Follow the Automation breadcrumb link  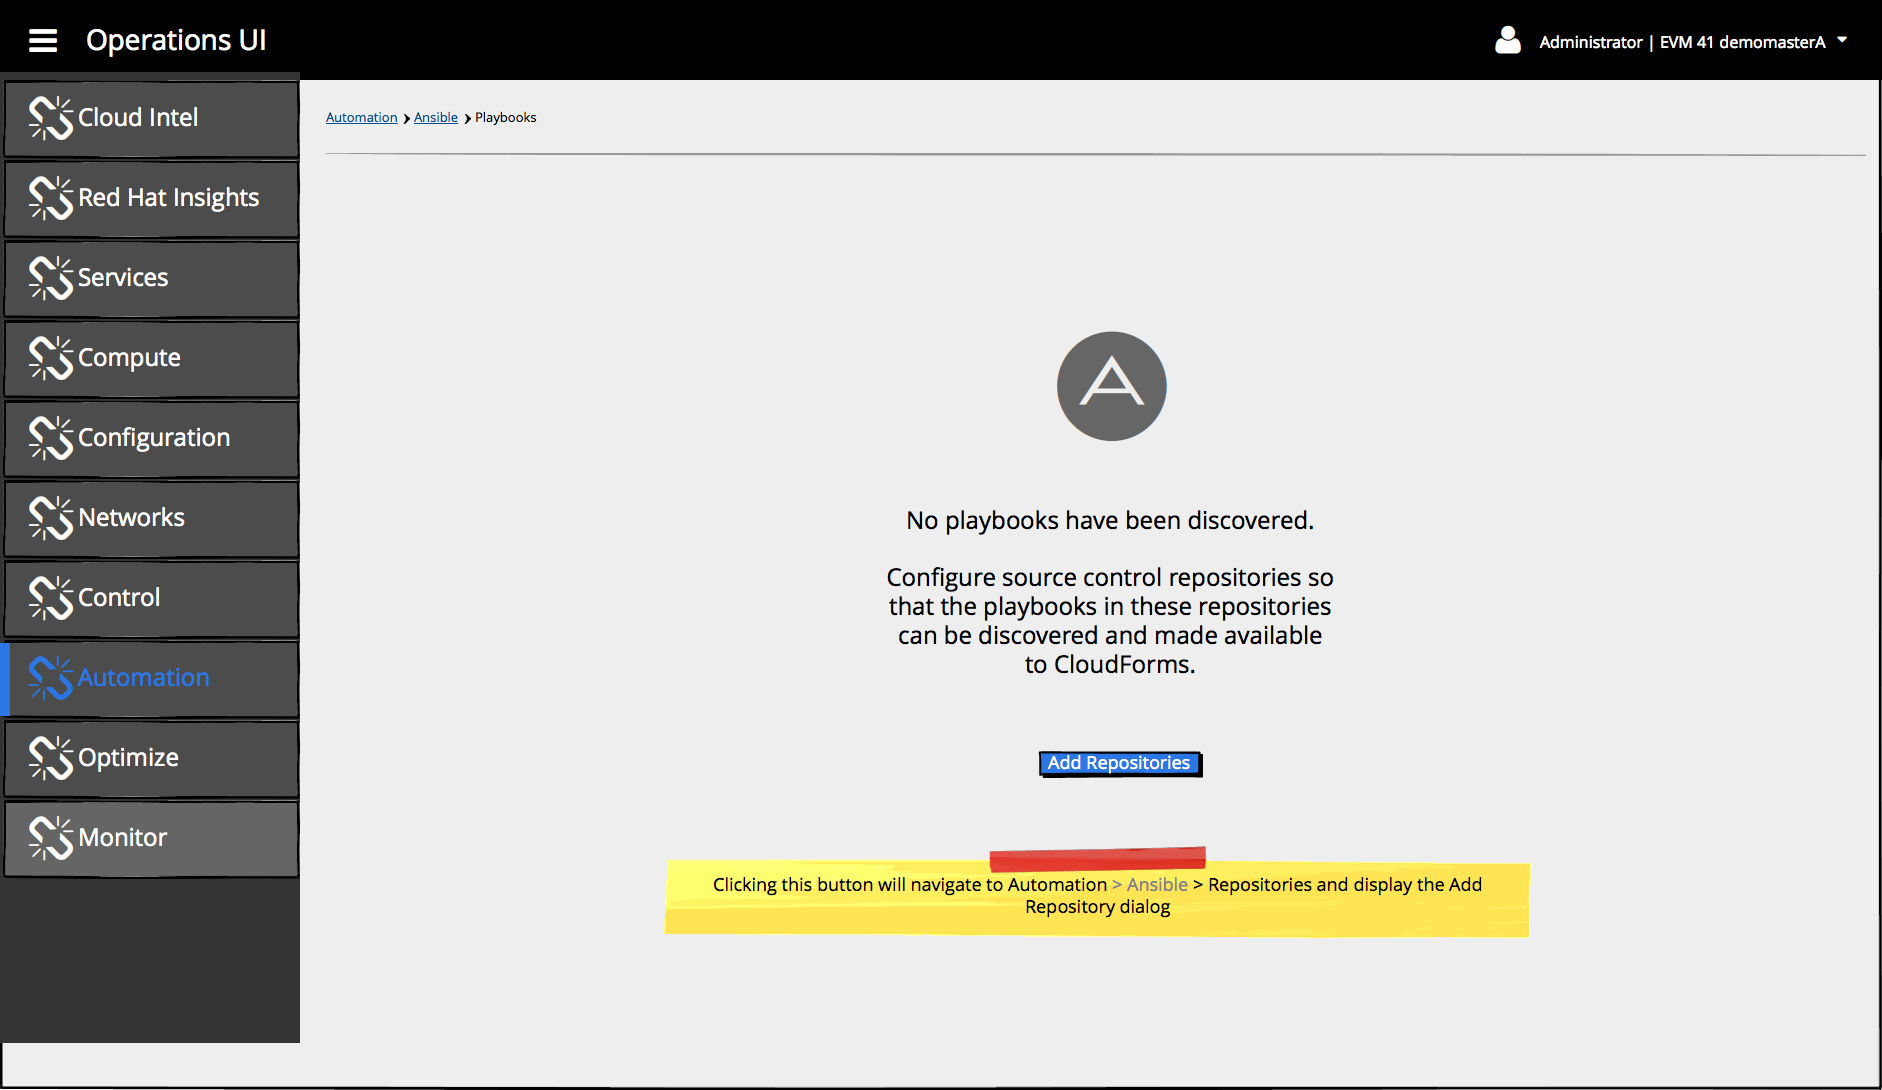coord(362,118)
